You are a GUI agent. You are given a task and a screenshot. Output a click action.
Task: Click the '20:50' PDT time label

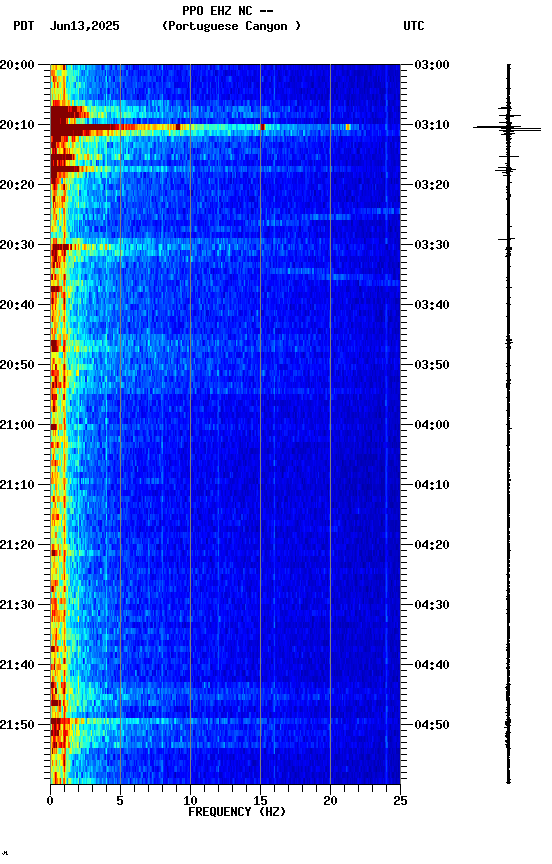(x=17, y=365)
